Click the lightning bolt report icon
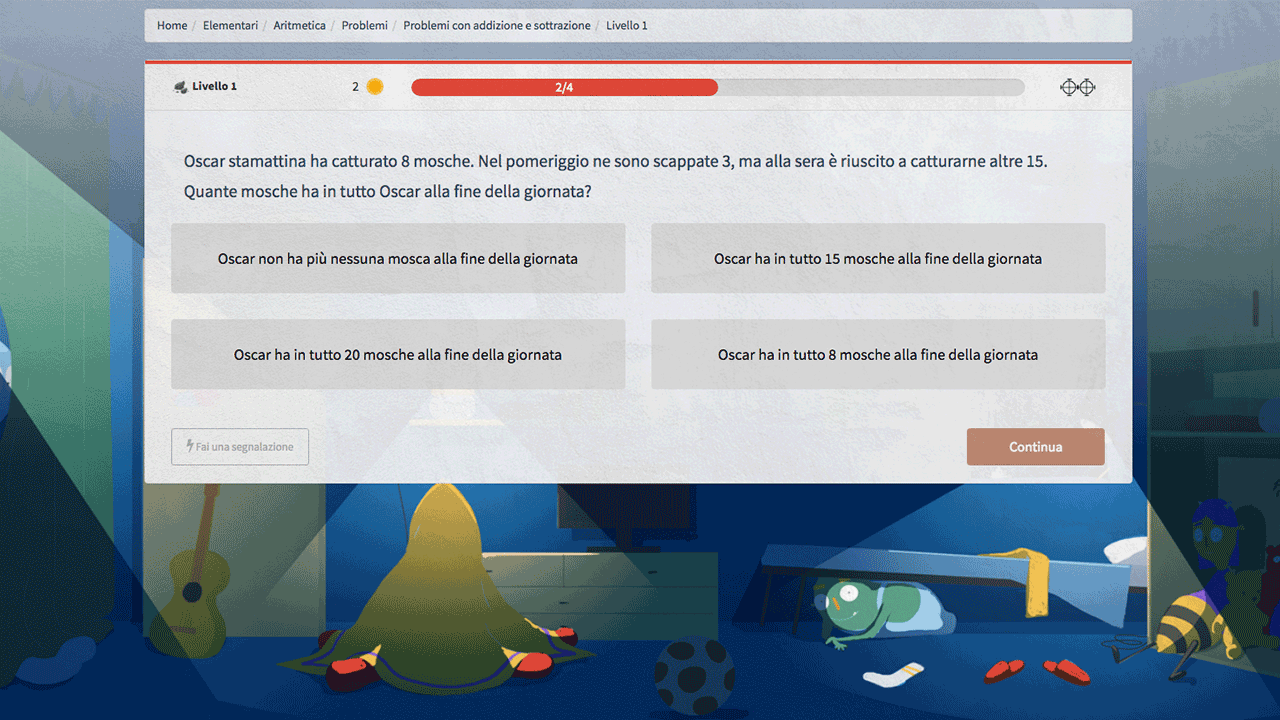 tap(190, 446)
